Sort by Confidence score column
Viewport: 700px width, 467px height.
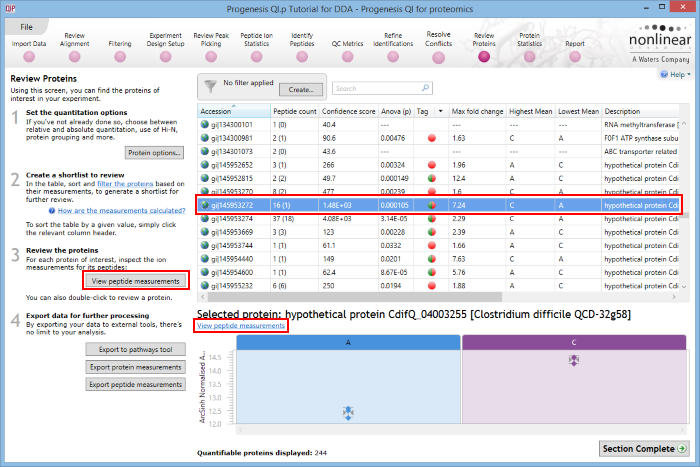348,111
